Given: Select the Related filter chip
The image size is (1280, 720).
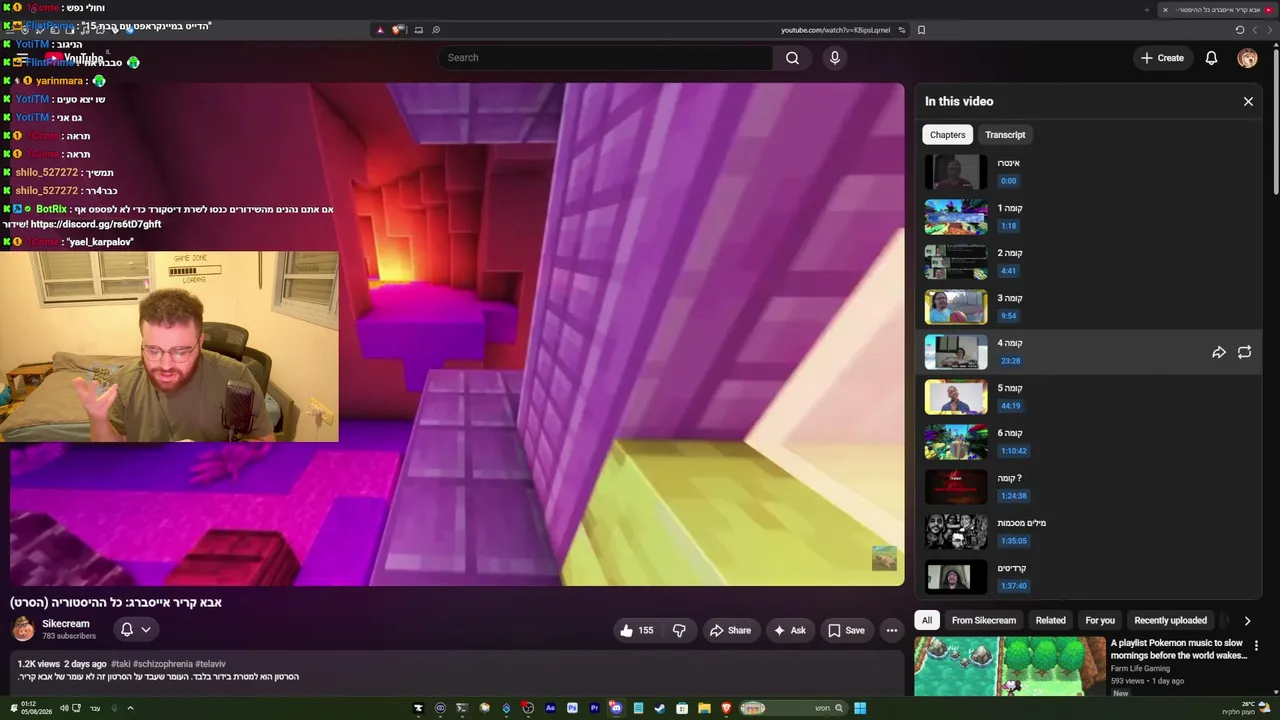Looking at the screenshot, I should 1050,620.
